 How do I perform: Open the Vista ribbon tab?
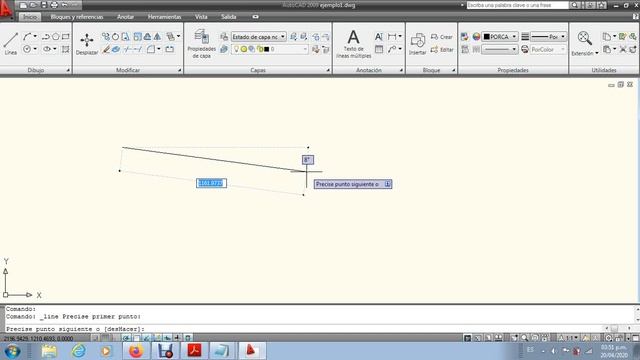click(201, 17)
